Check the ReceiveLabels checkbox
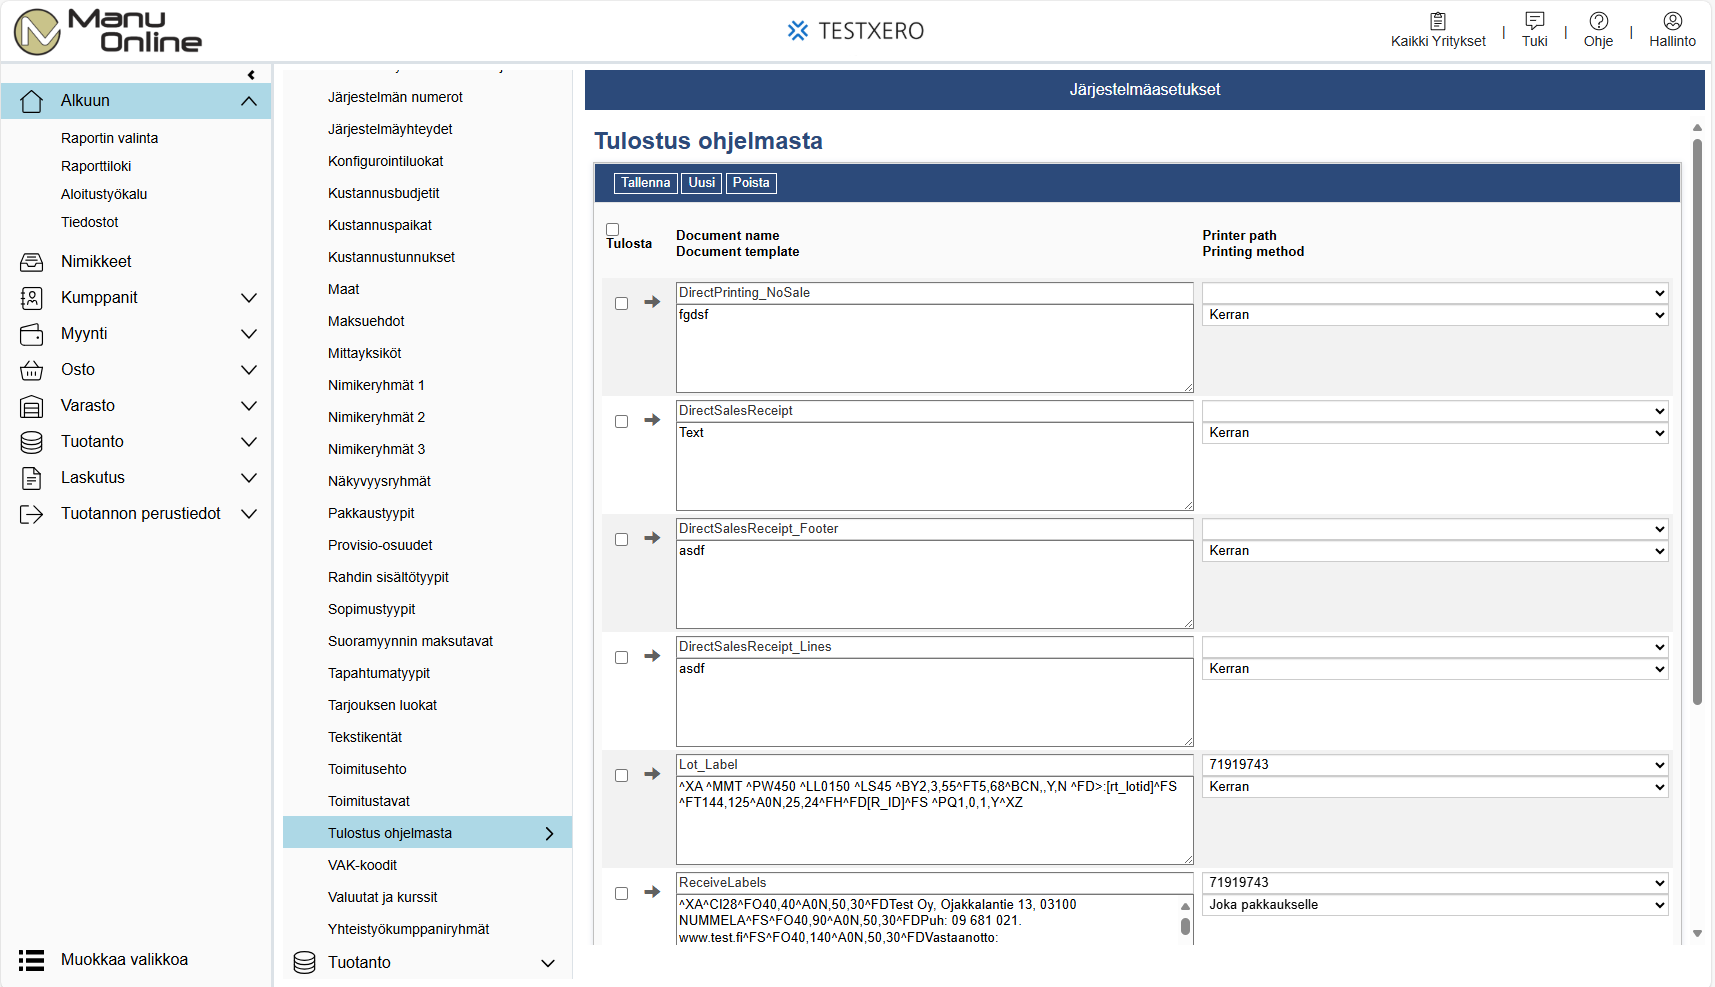The width and height of the screenshot is (1715, 987). (621, 894)
